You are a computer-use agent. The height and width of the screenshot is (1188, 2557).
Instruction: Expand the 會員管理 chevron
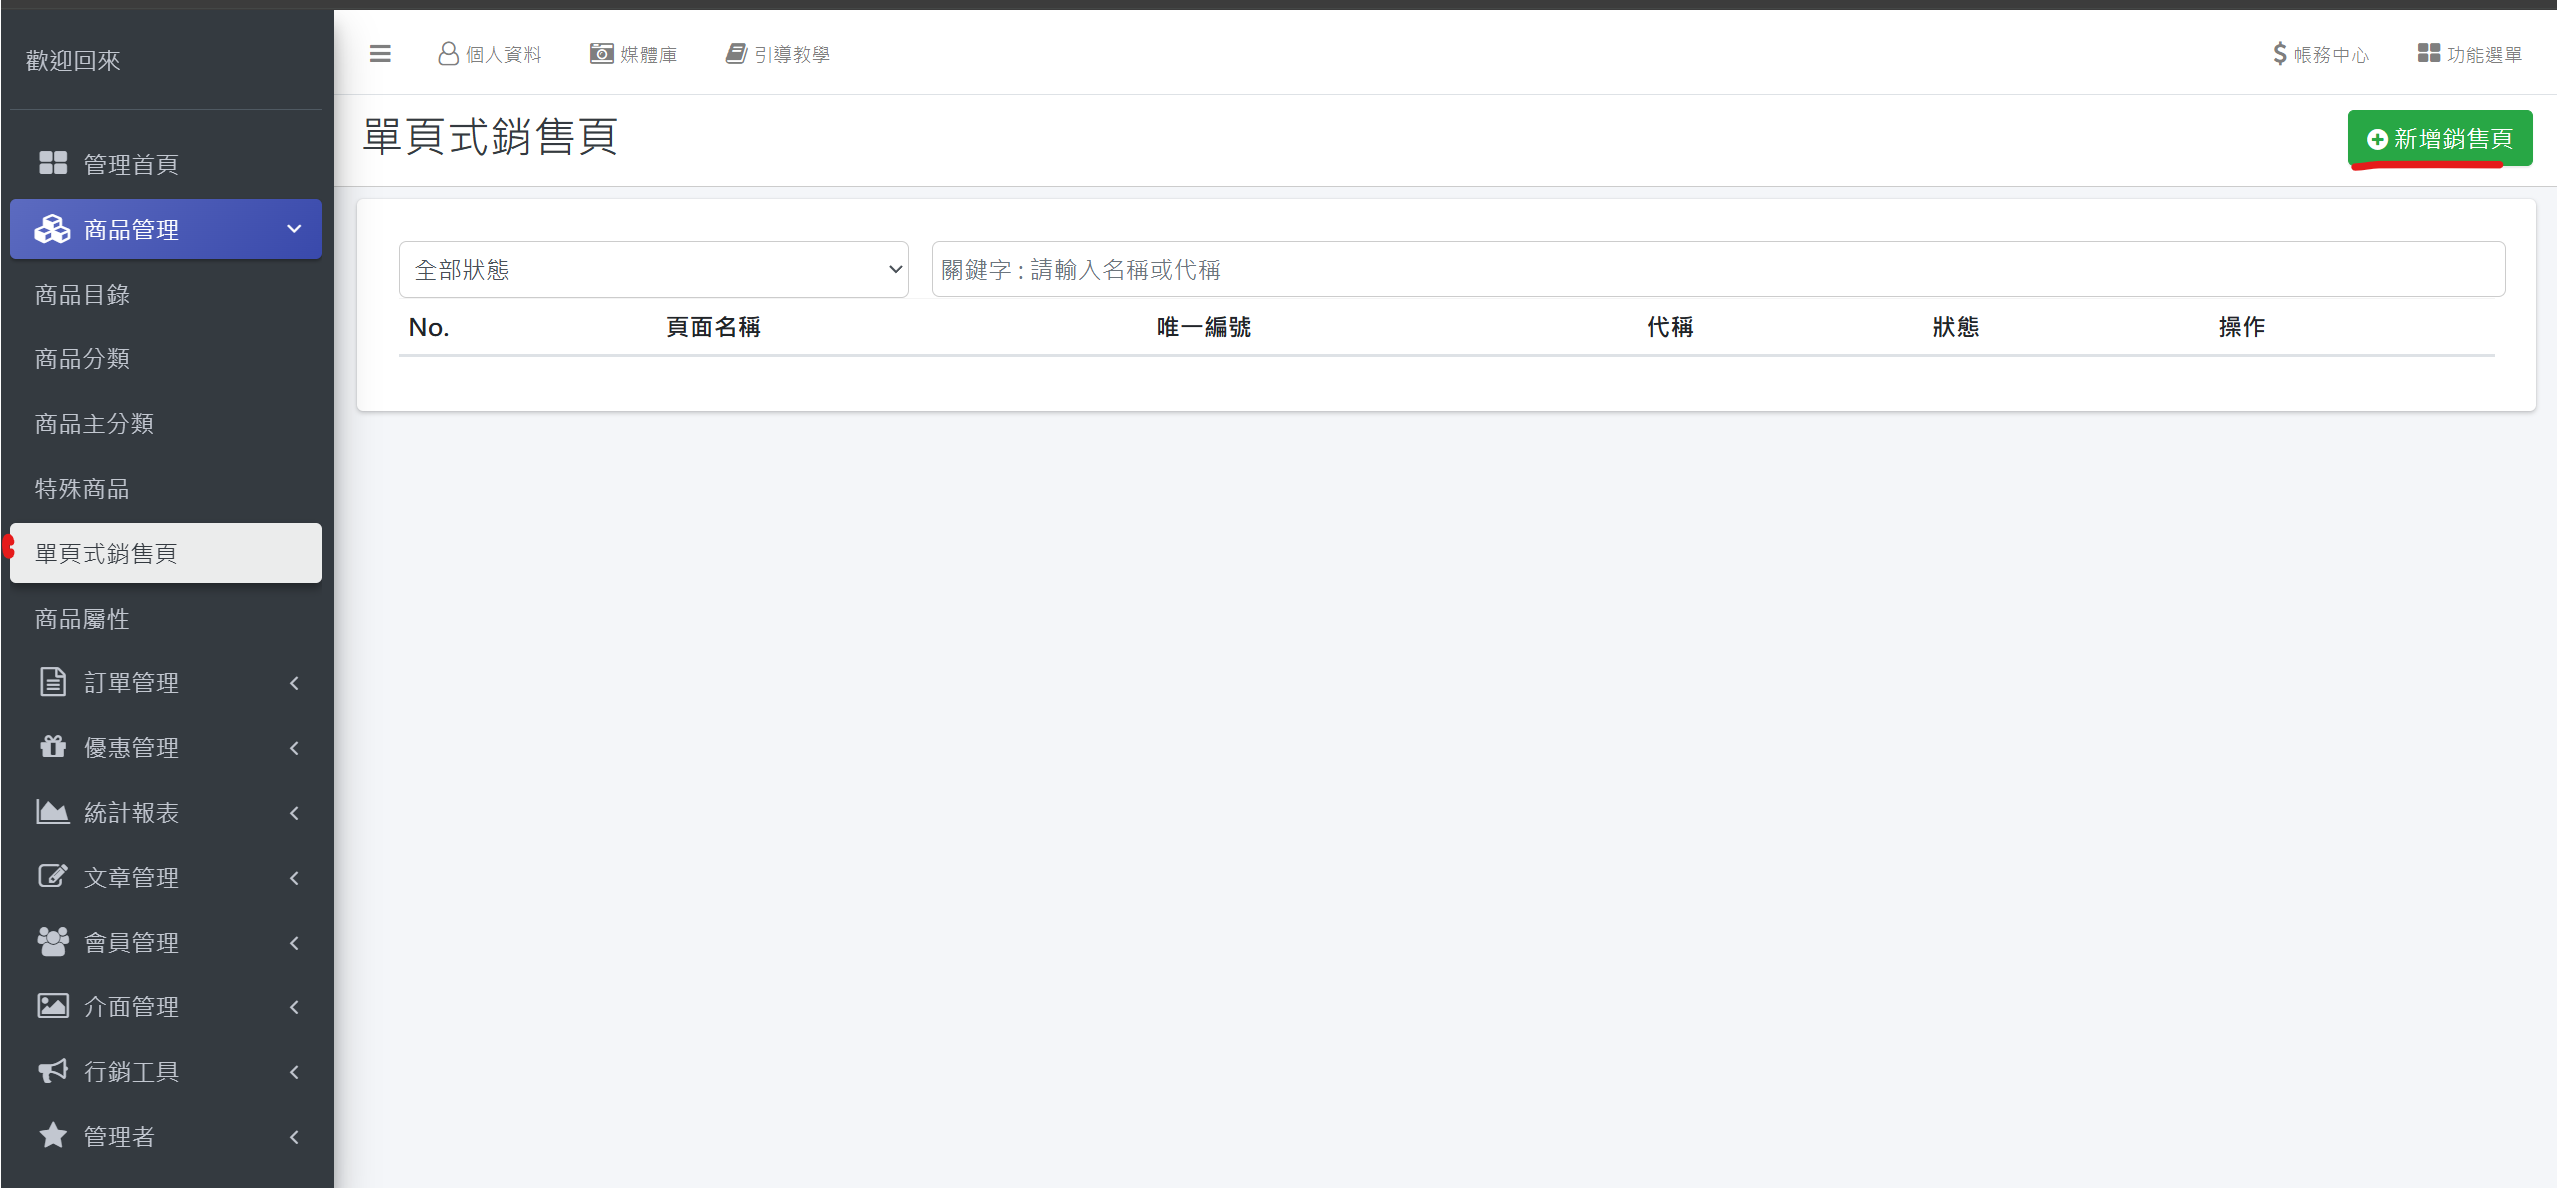[x=294, y=943]
